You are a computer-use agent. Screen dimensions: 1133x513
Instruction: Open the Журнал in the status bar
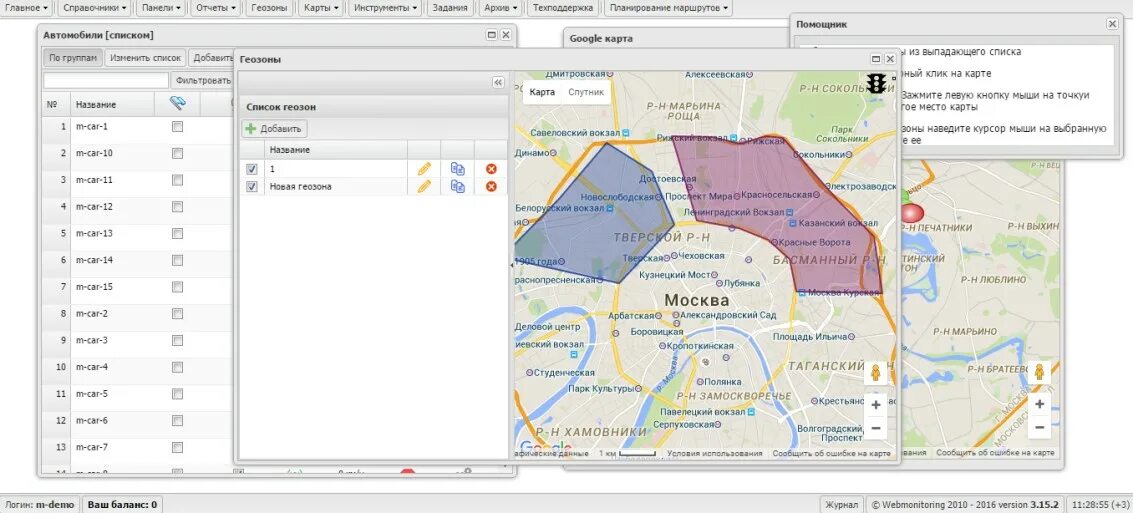842,504
